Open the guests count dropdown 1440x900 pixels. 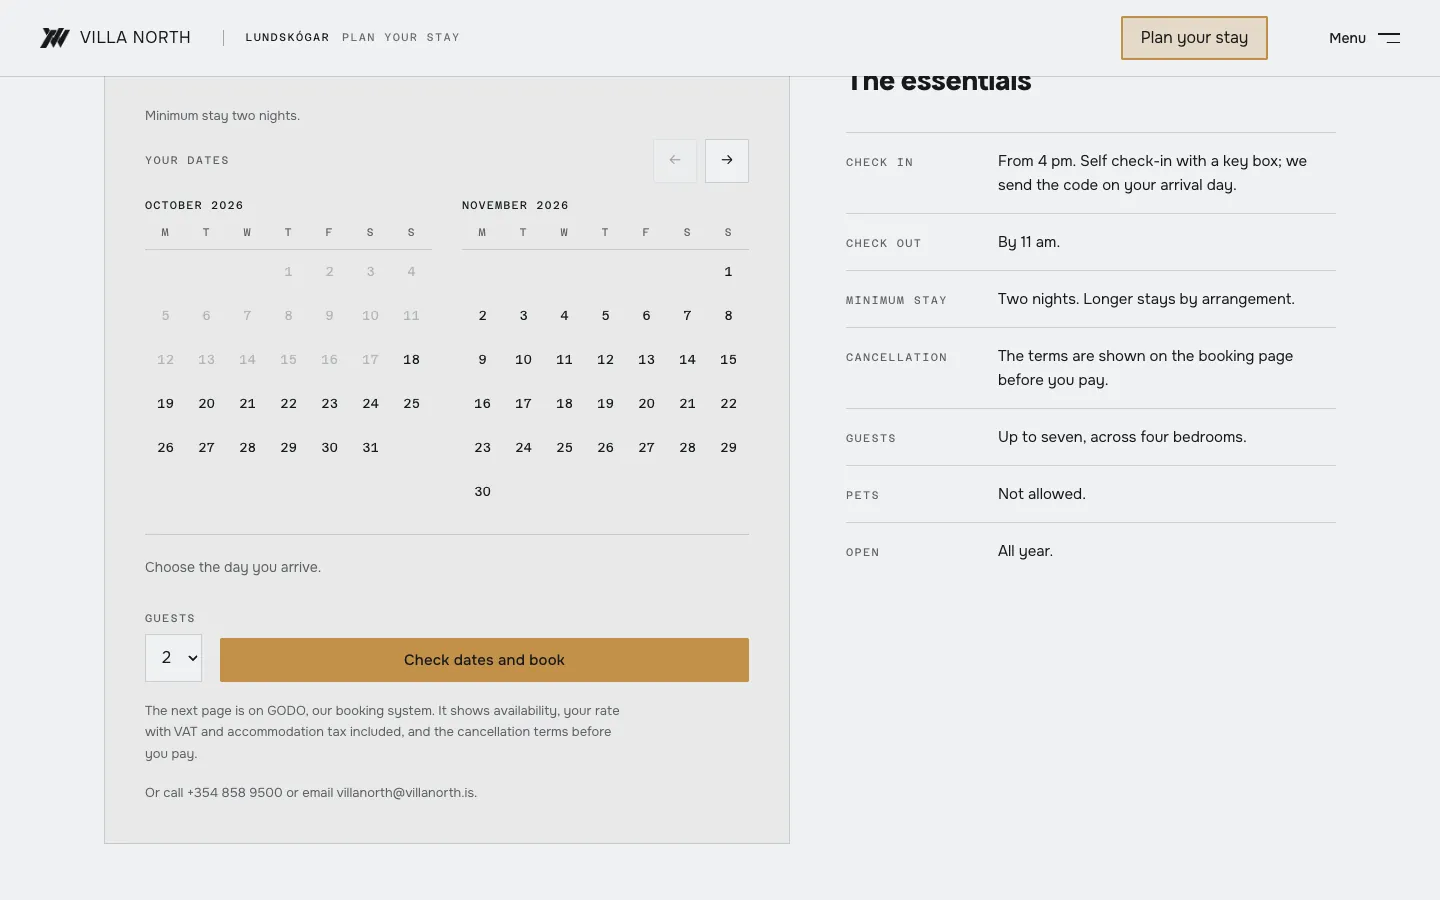coord(174,658)
